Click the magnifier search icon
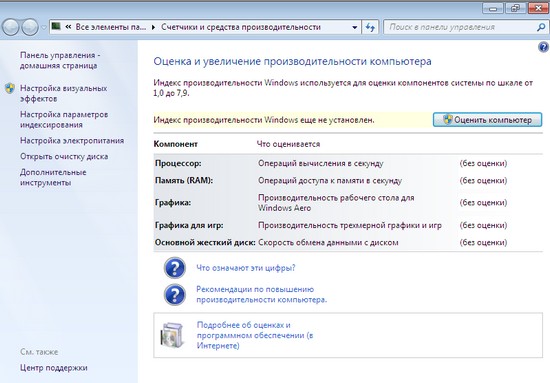Viewport: 550px width, 383px height. [541, 27]
